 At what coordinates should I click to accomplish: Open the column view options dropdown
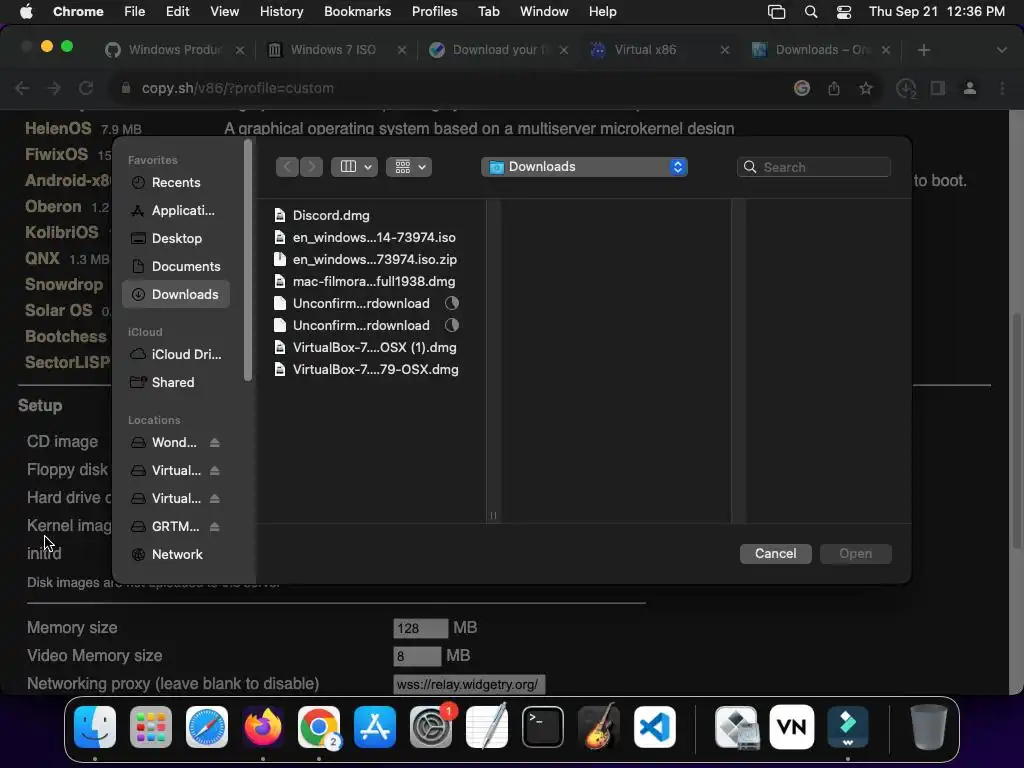coord(355,167)
